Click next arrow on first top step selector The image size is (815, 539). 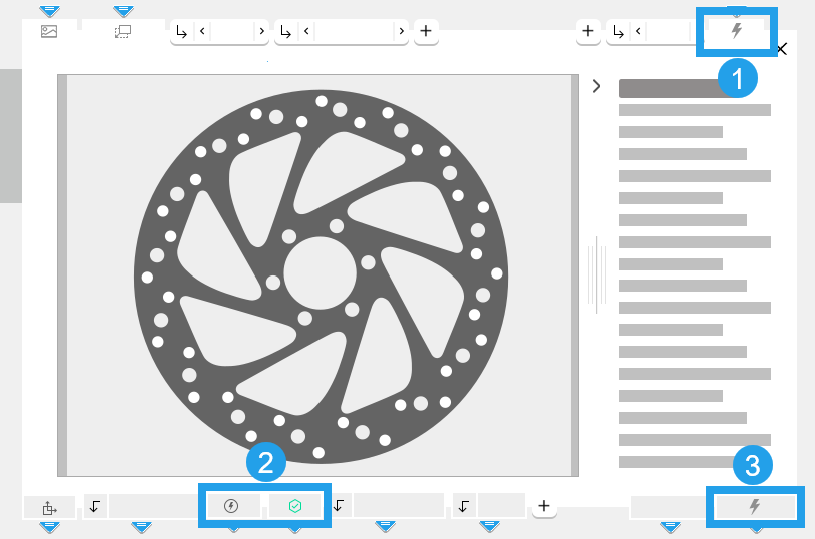pos(261,31)
